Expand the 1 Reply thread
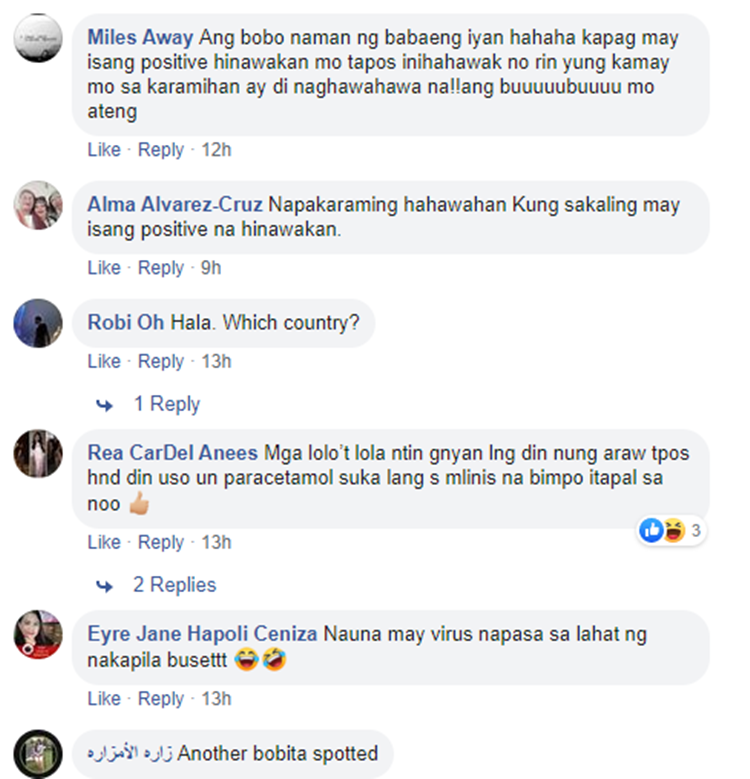Image resolution: width=750 pixels, height=779 pixels. coord(167,404)
